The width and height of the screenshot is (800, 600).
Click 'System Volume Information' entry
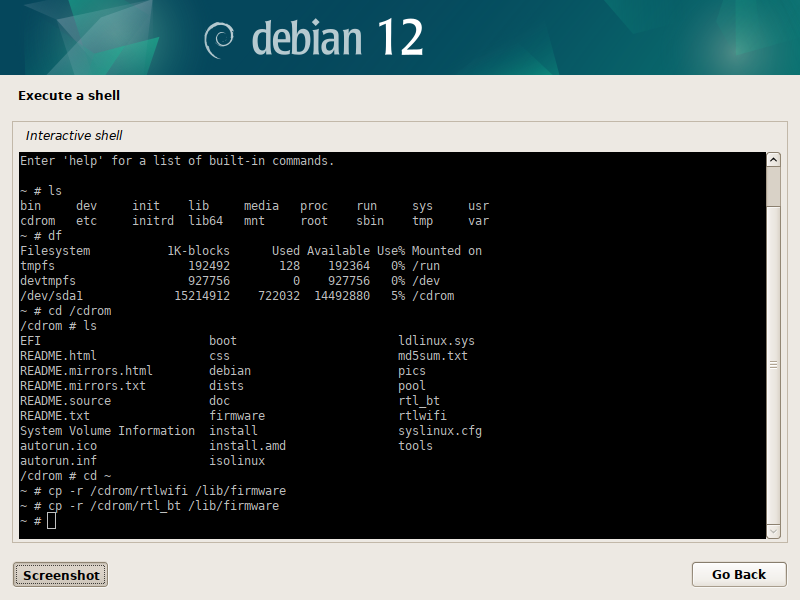[x=108, y=431]
